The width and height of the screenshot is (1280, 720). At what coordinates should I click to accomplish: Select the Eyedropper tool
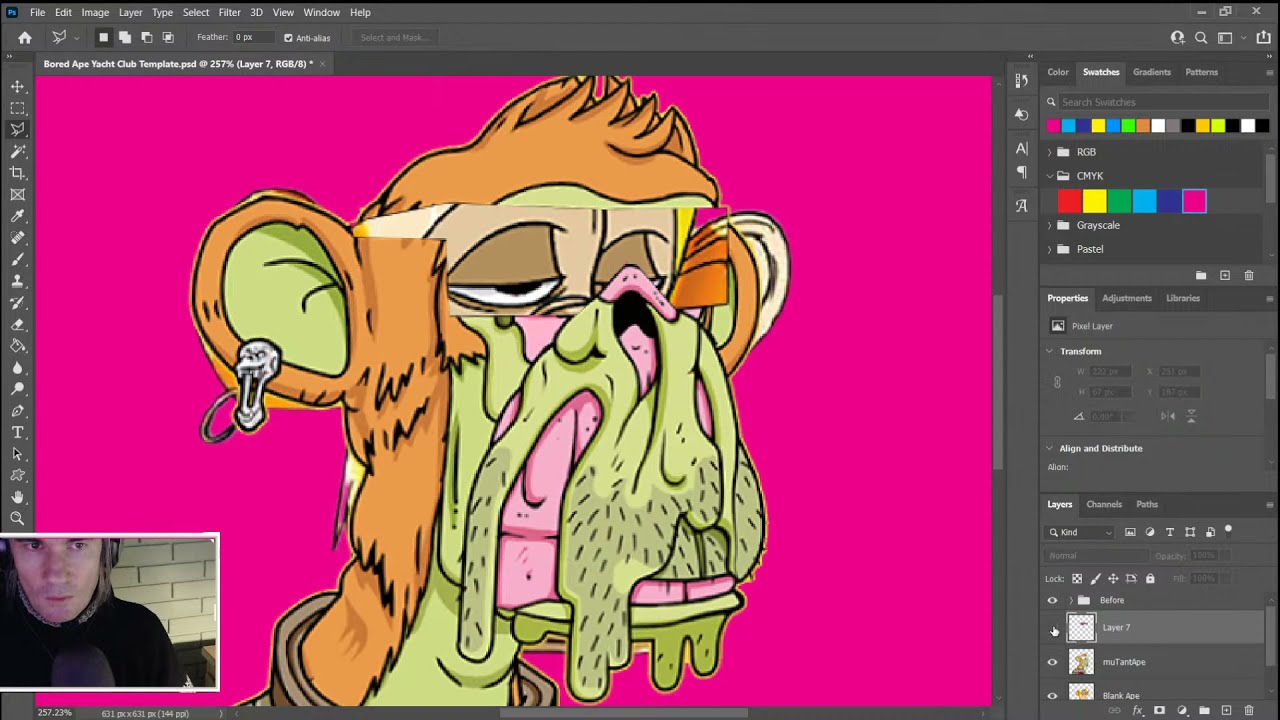pos(18,216)
